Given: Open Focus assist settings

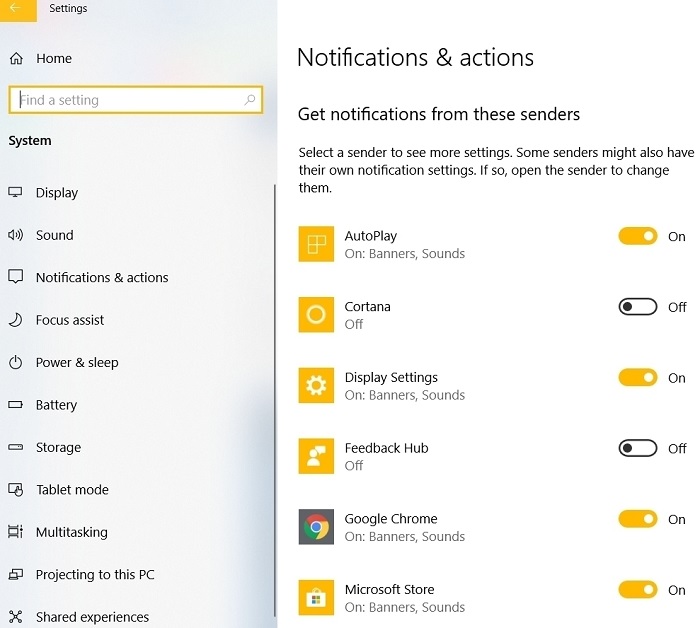Looking at the screenshot, I should click(x=70, y=320).
